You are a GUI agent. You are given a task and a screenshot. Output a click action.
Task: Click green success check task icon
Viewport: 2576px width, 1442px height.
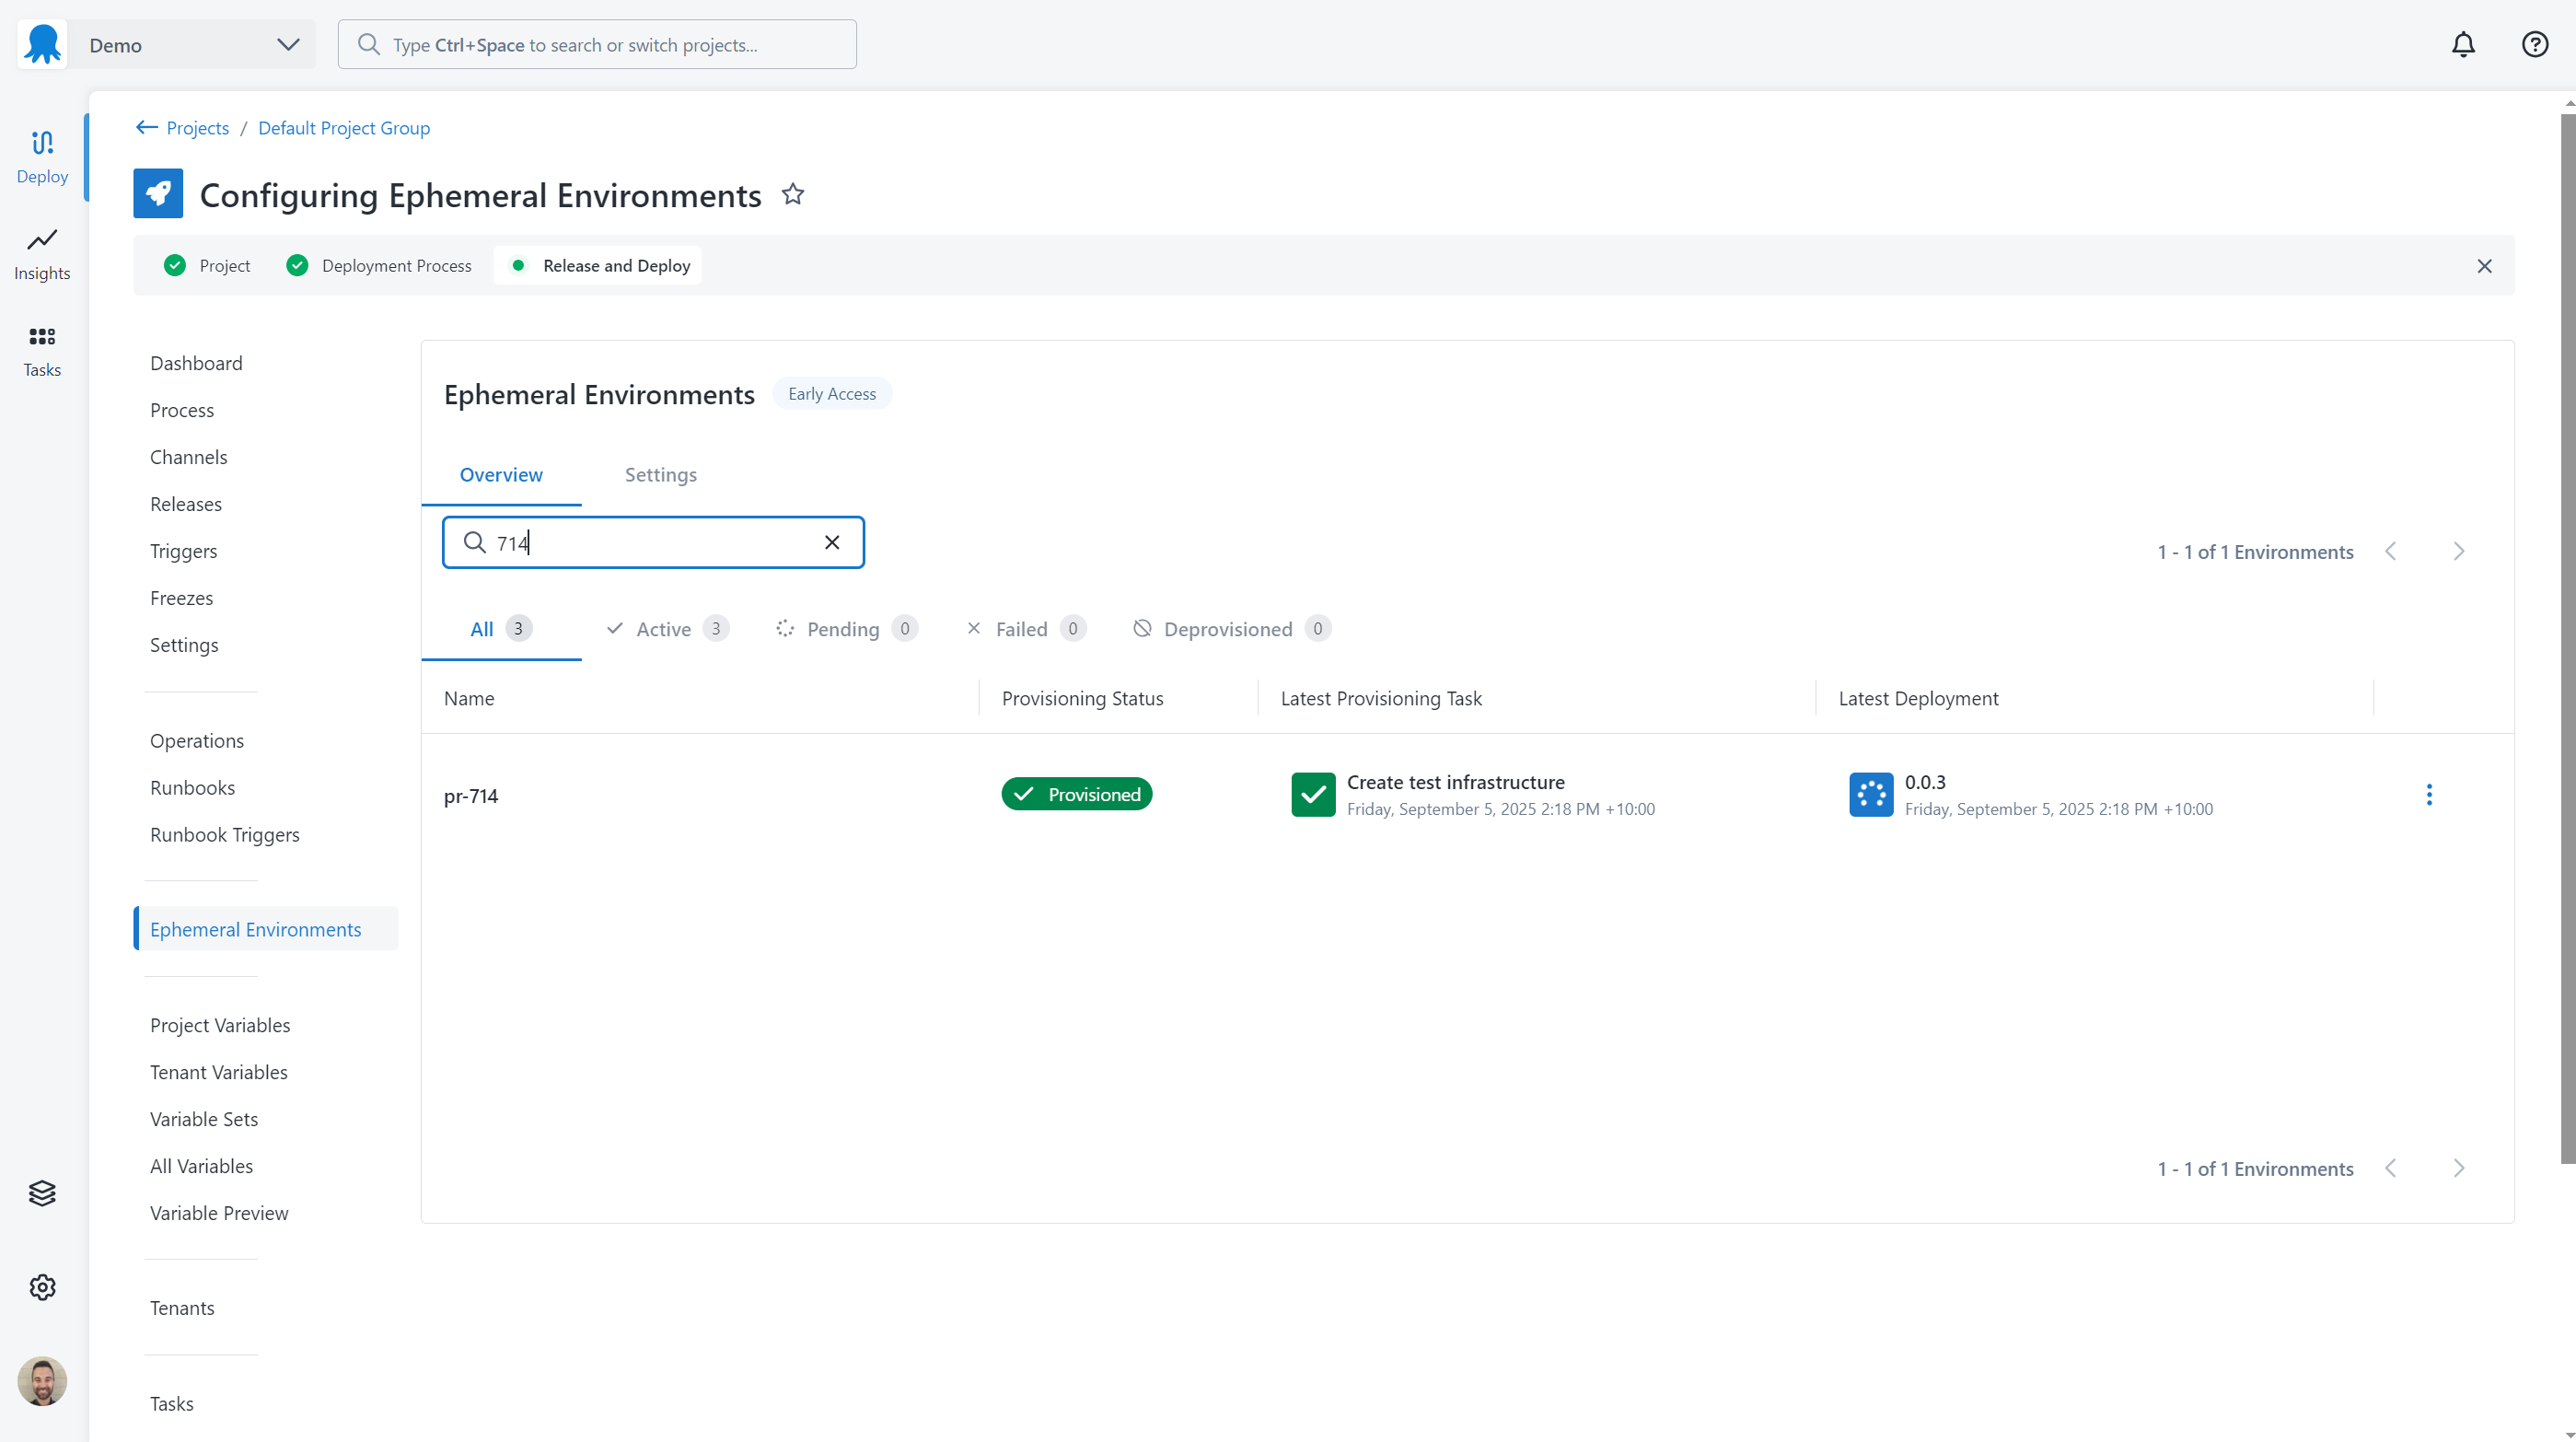point(1313,795)
